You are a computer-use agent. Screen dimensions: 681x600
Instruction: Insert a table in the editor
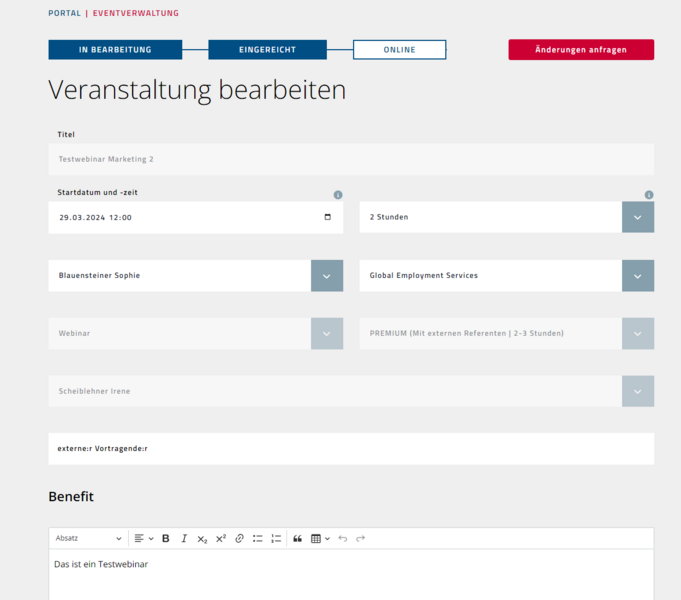tap(316, 538)
